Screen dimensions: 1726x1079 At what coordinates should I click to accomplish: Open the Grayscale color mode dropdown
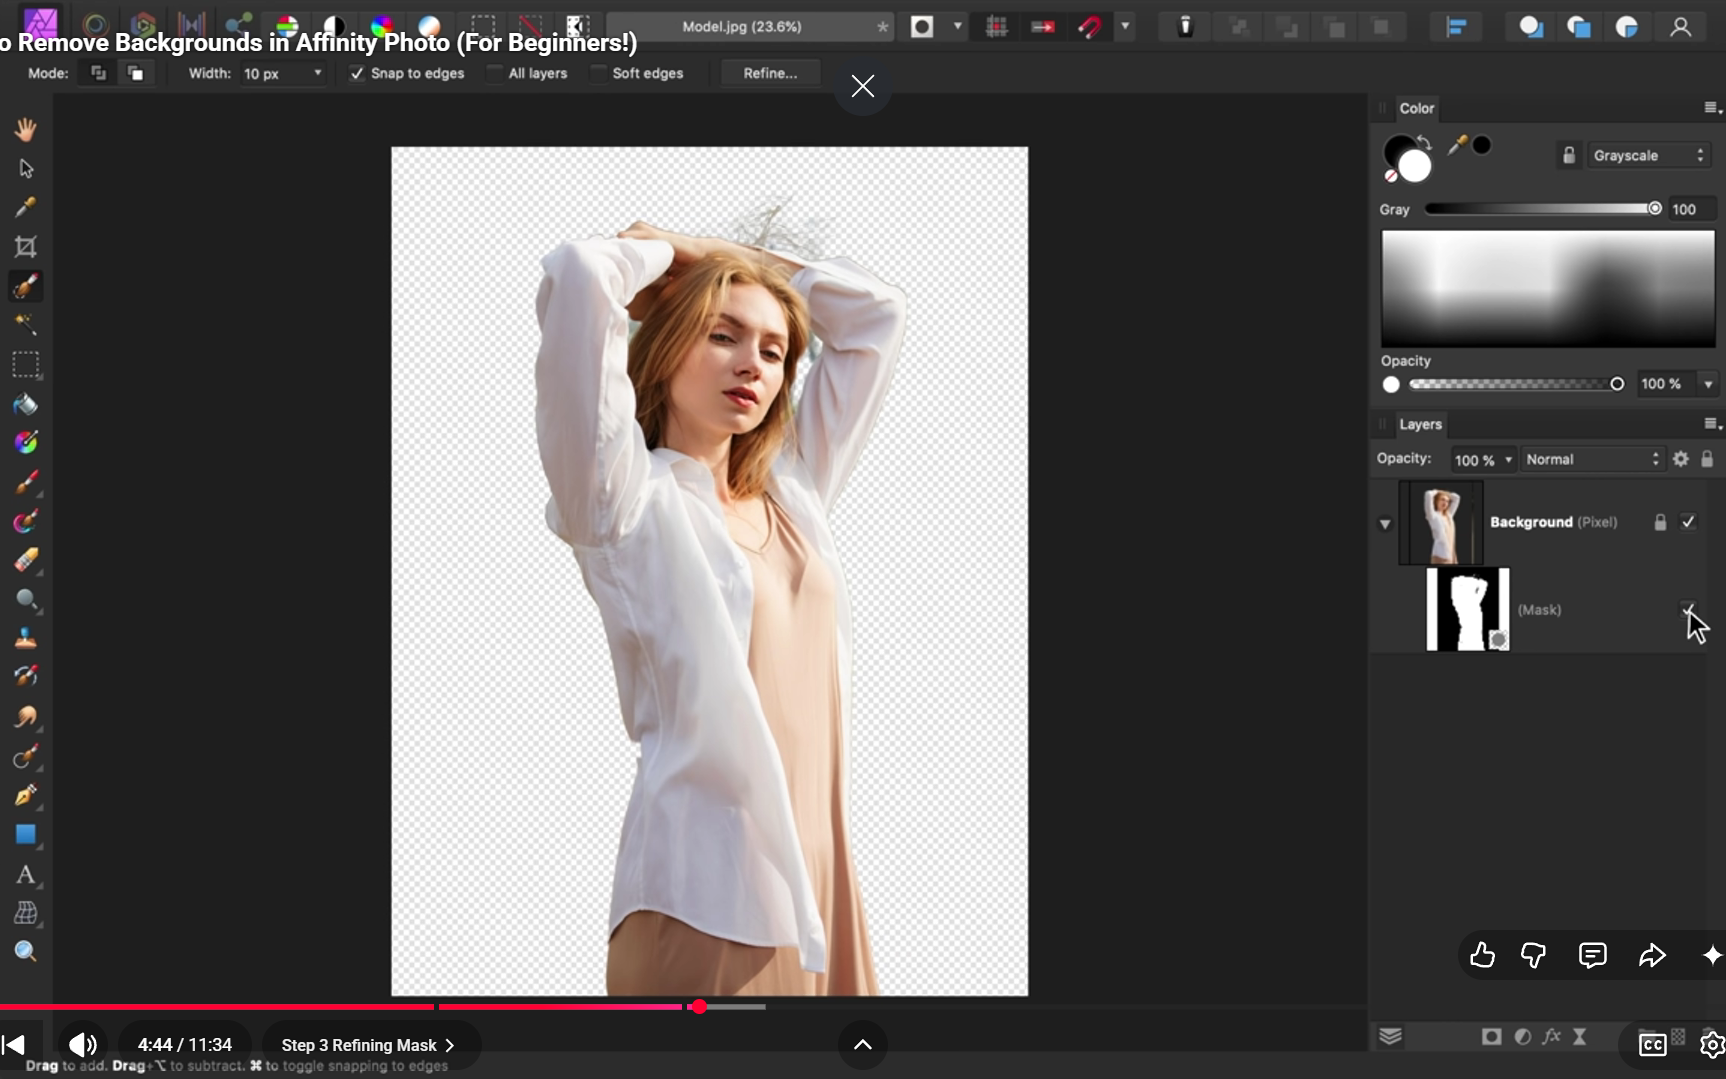pyautogui.click(x=1648, y=156)
